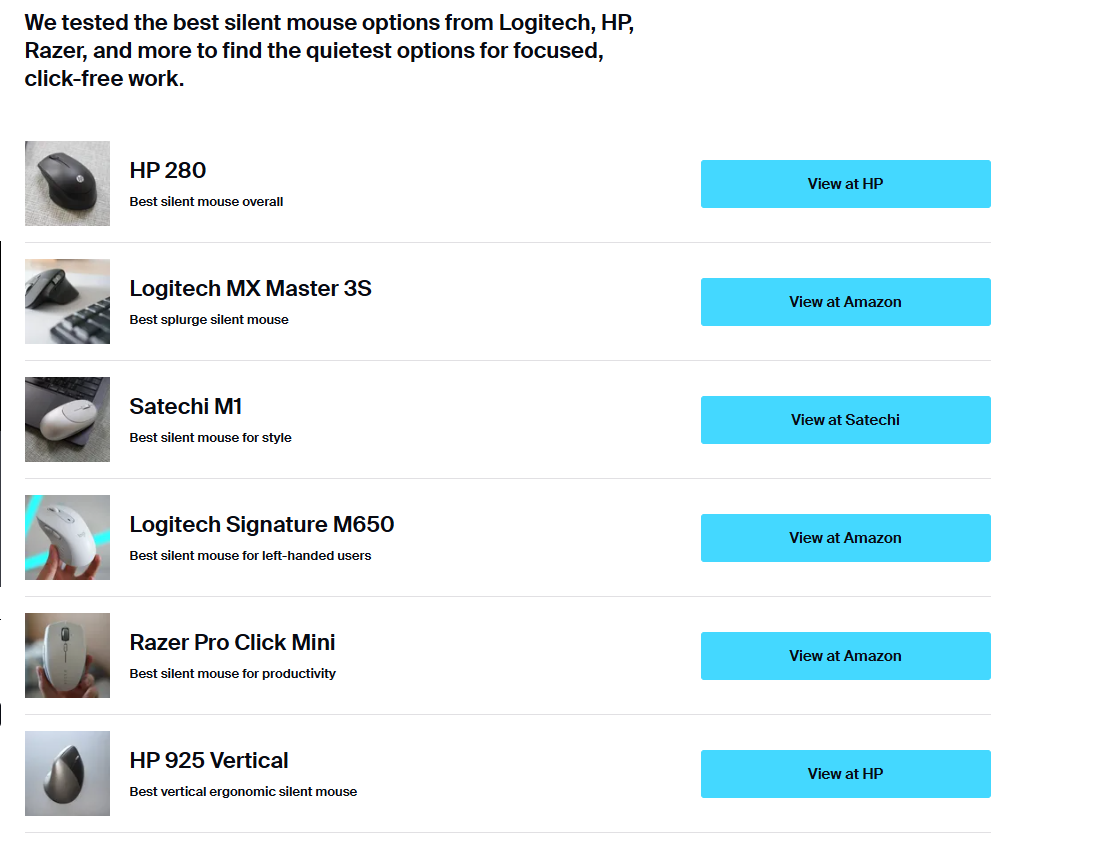Click the HP 925 Vertical mouse thumbnail
1104x842 pixels.
pyautogui.click(x=67, y=773)
